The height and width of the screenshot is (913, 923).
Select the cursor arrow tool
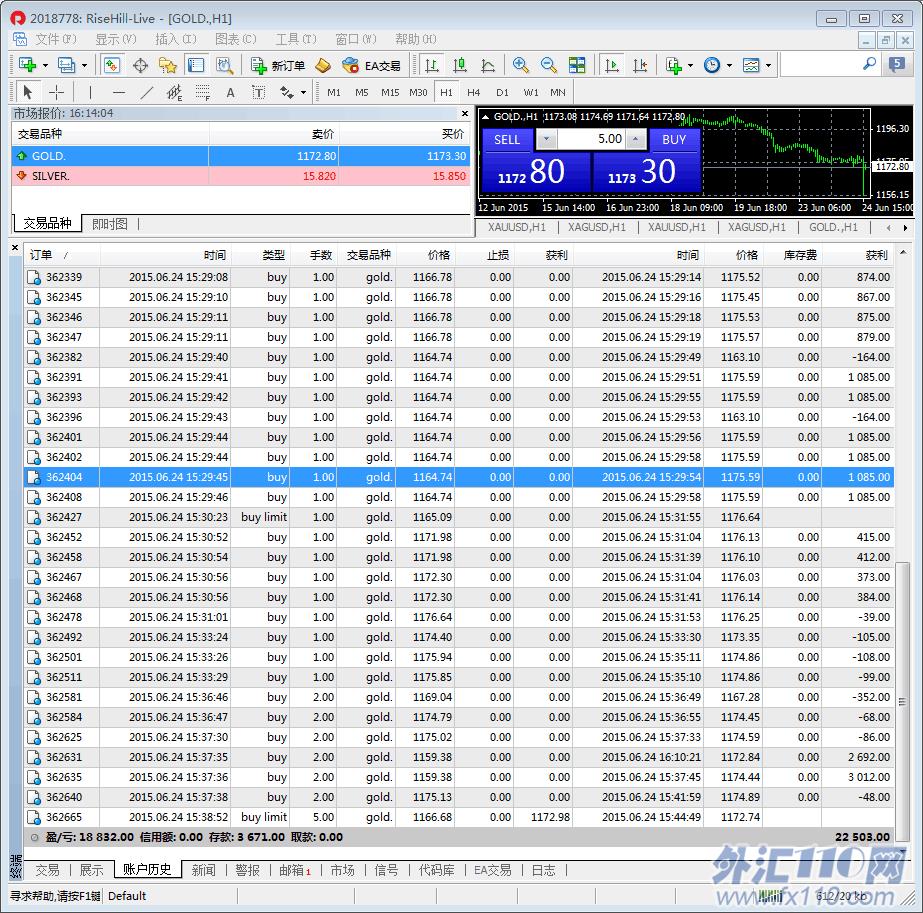point(27,92)
